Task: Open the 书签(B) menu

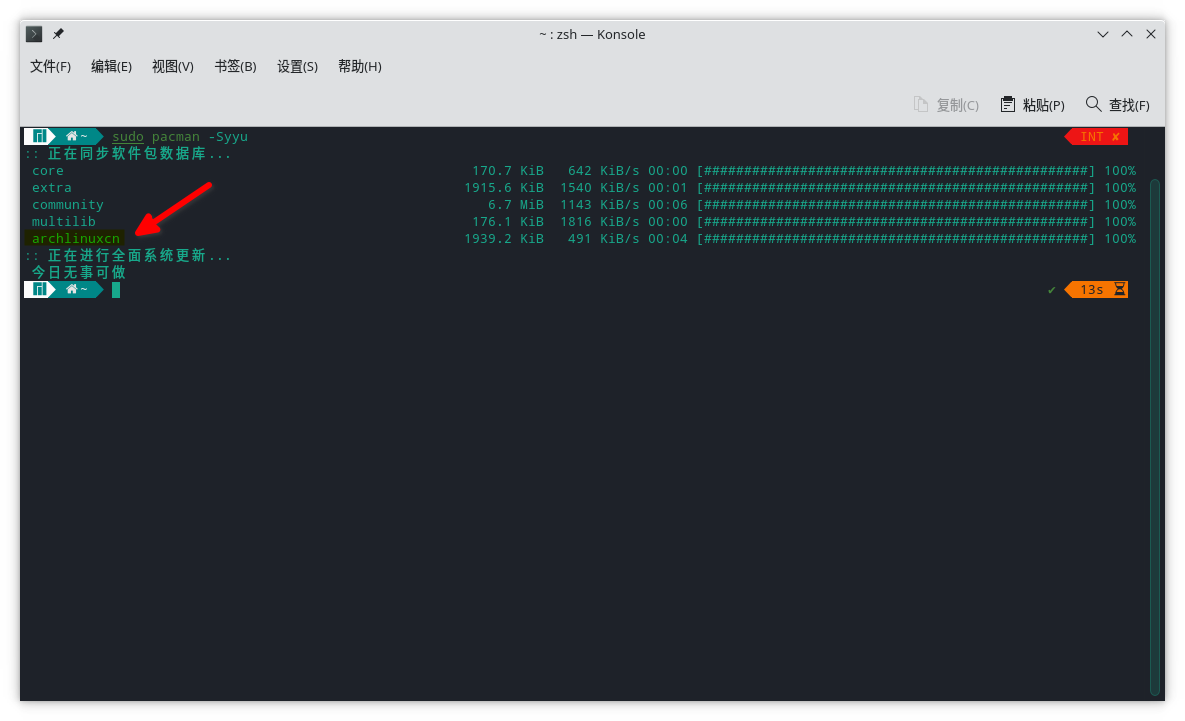Action: coord(236,67)
